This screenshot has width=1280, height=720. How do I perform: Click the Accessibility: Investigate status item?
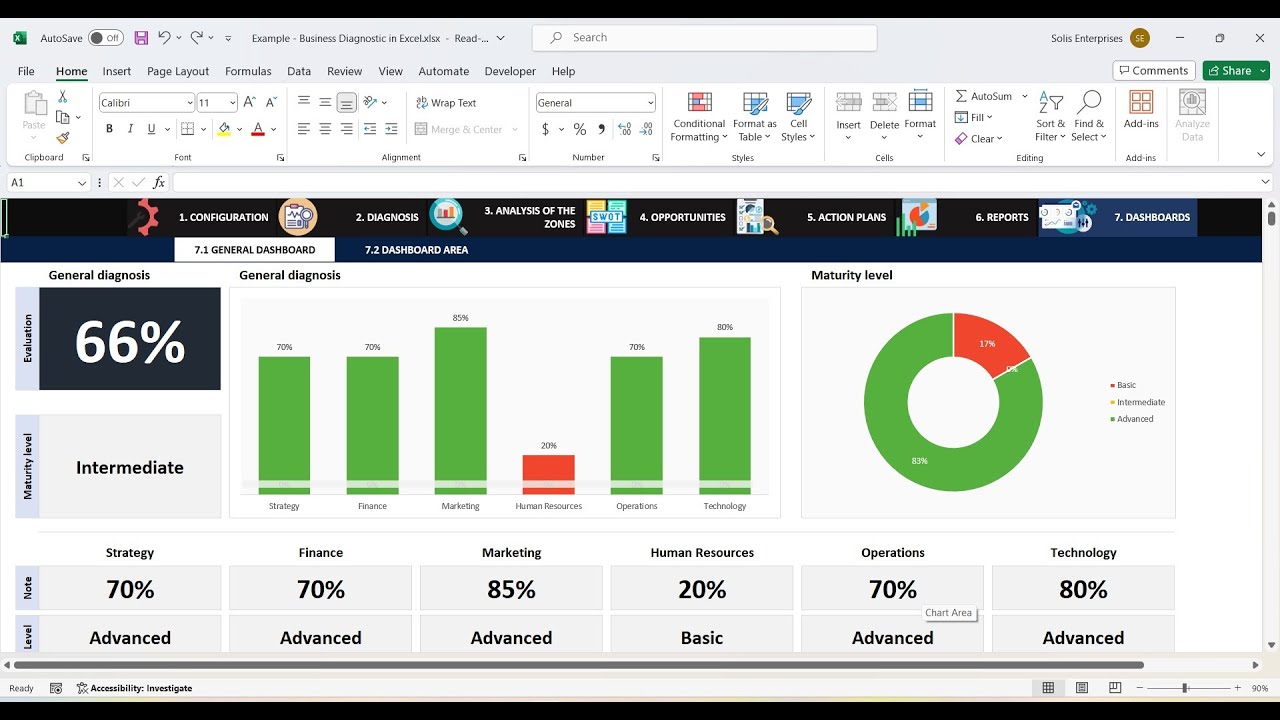tap(134, 688)
